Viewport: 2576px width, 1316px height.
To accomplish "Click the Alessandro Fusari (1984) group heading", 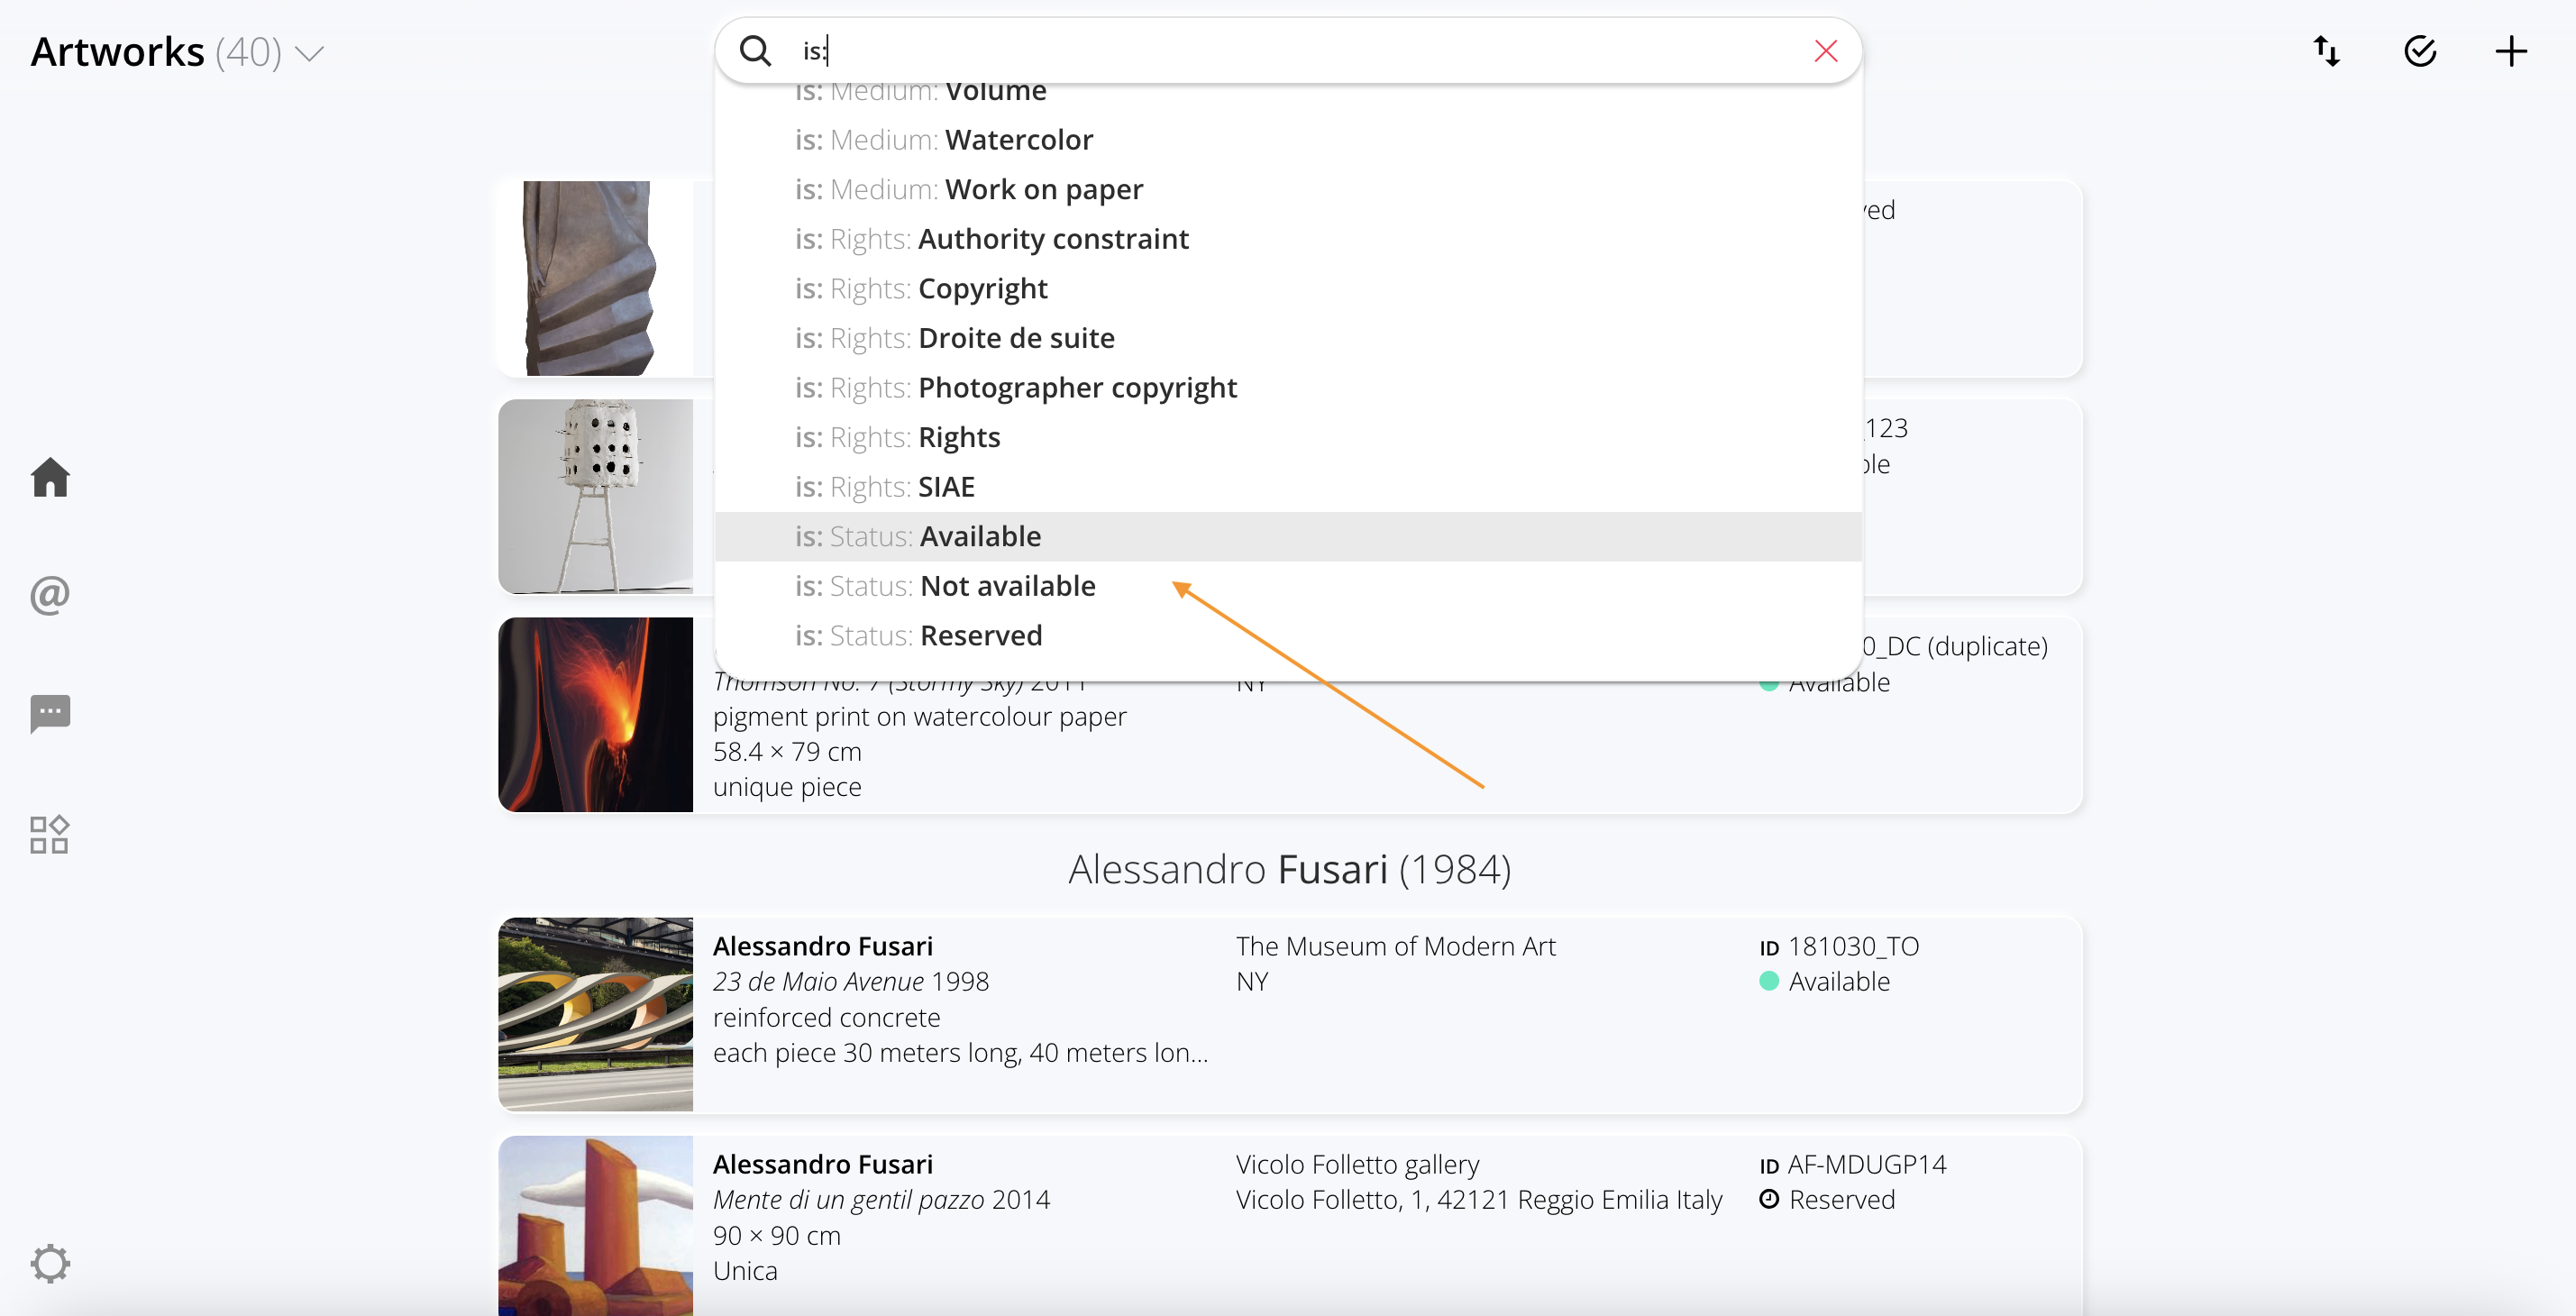I will [x=1290, y=870].
